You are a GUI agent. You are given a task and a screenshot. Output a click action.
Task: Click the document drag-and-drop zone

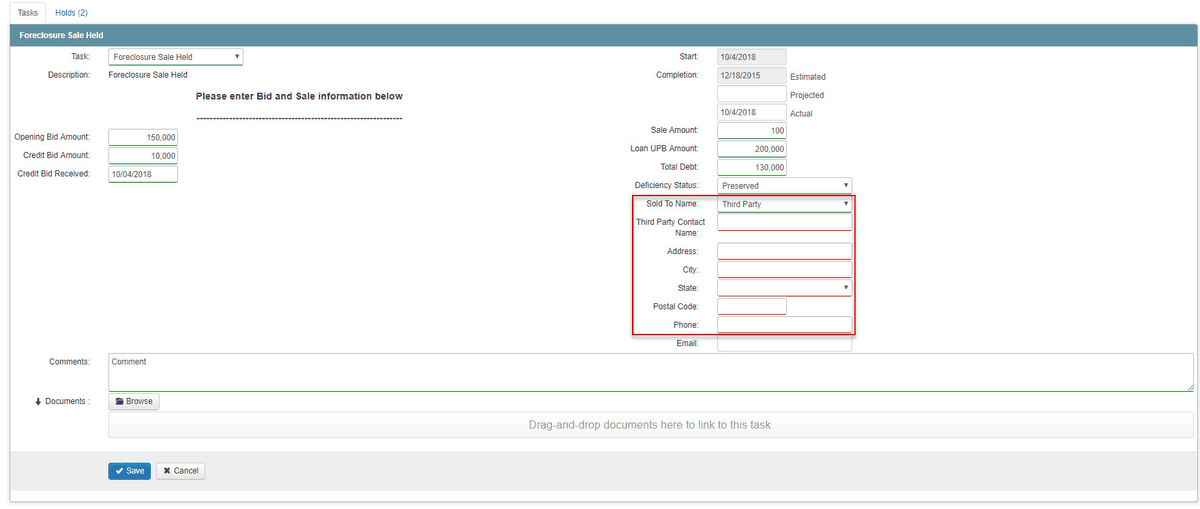click(x=651, y=425)
